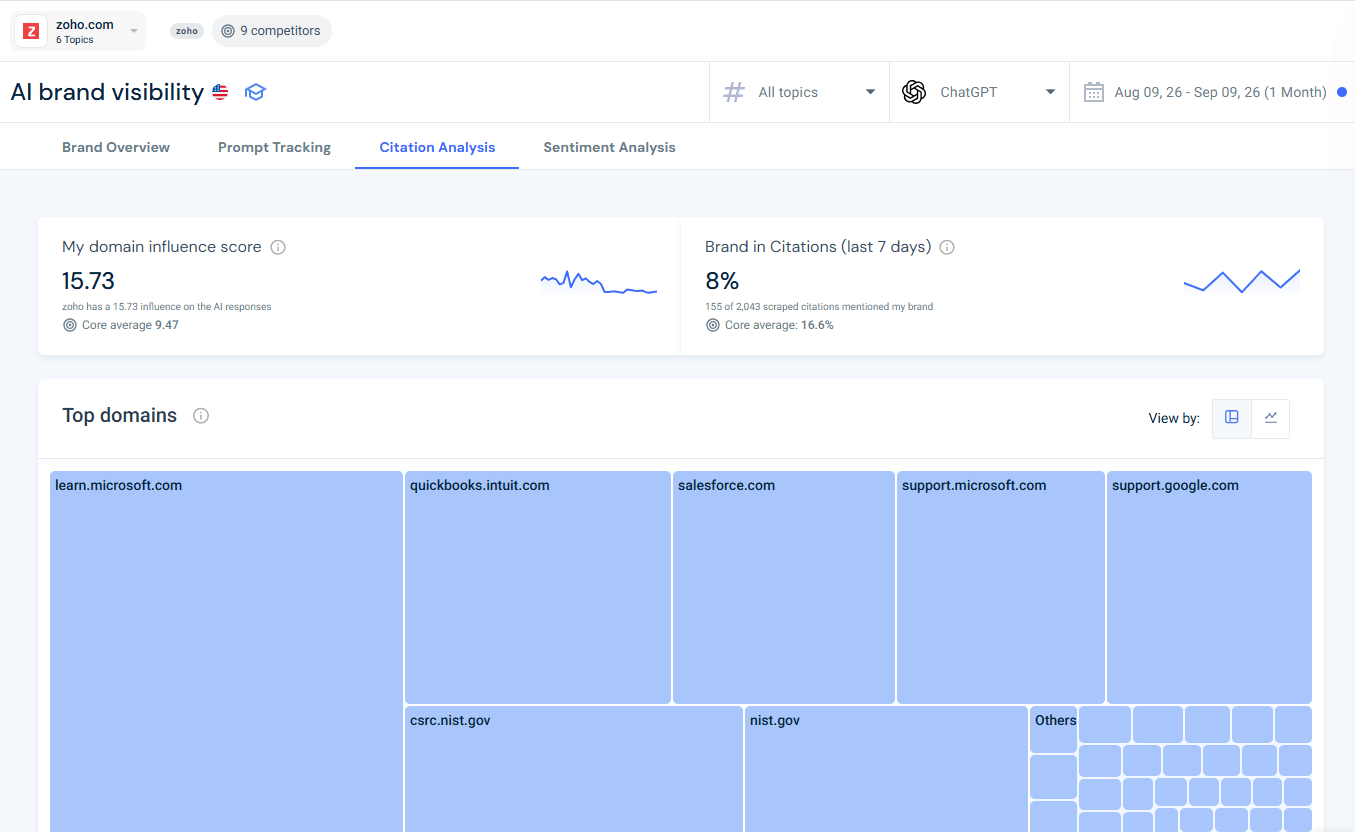Screen dimensions: 1355x832
Task: Click the csrc.nist.gov treemap tile
Action: [574, 769]
